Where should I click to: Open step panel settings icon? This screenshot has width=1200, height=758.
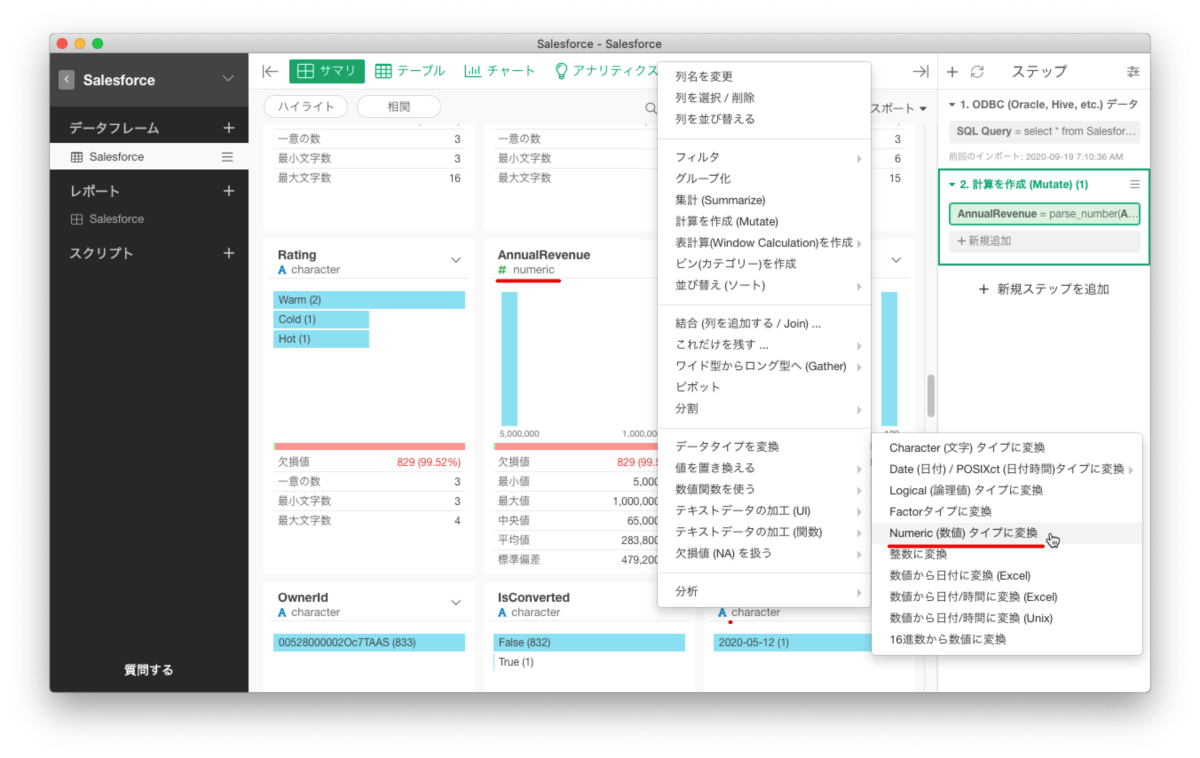(x=1133, y=71)
